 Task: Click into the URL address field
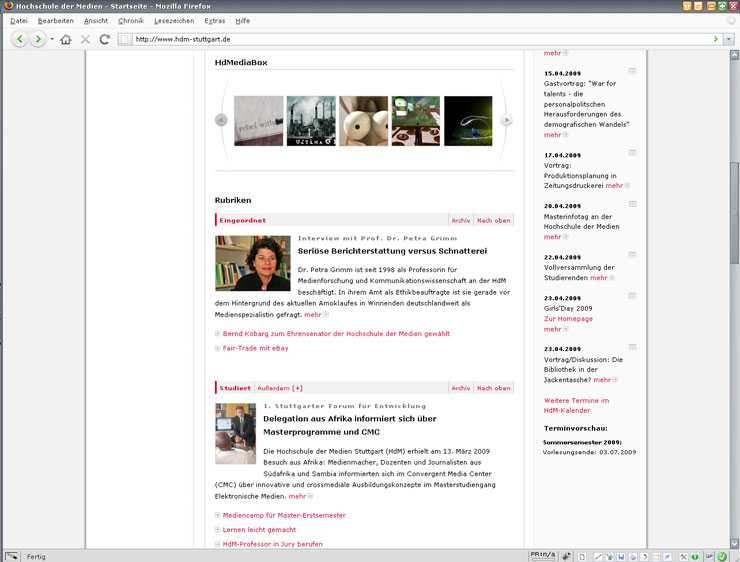tap(420, 39)
